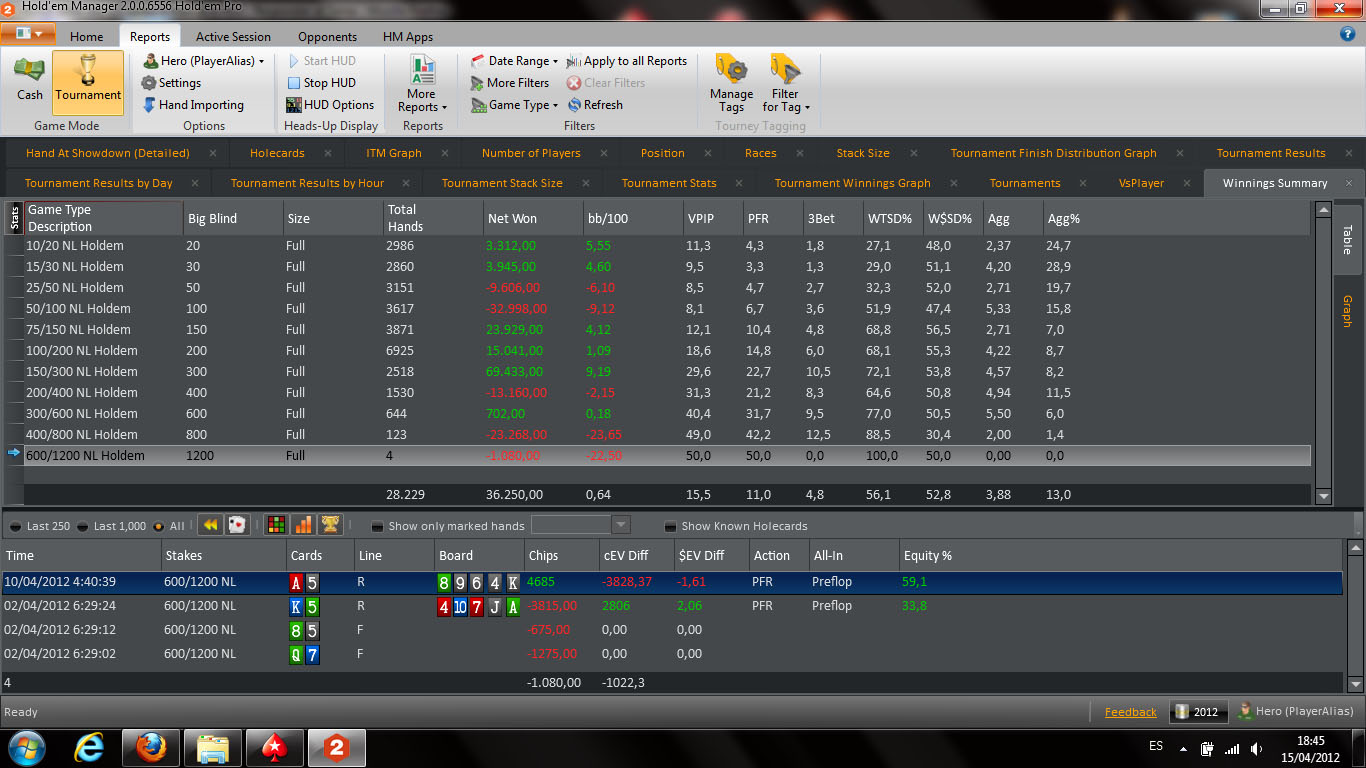
Task: Open Windows Explorer folder in taskbar
Action: pos(213,748)
